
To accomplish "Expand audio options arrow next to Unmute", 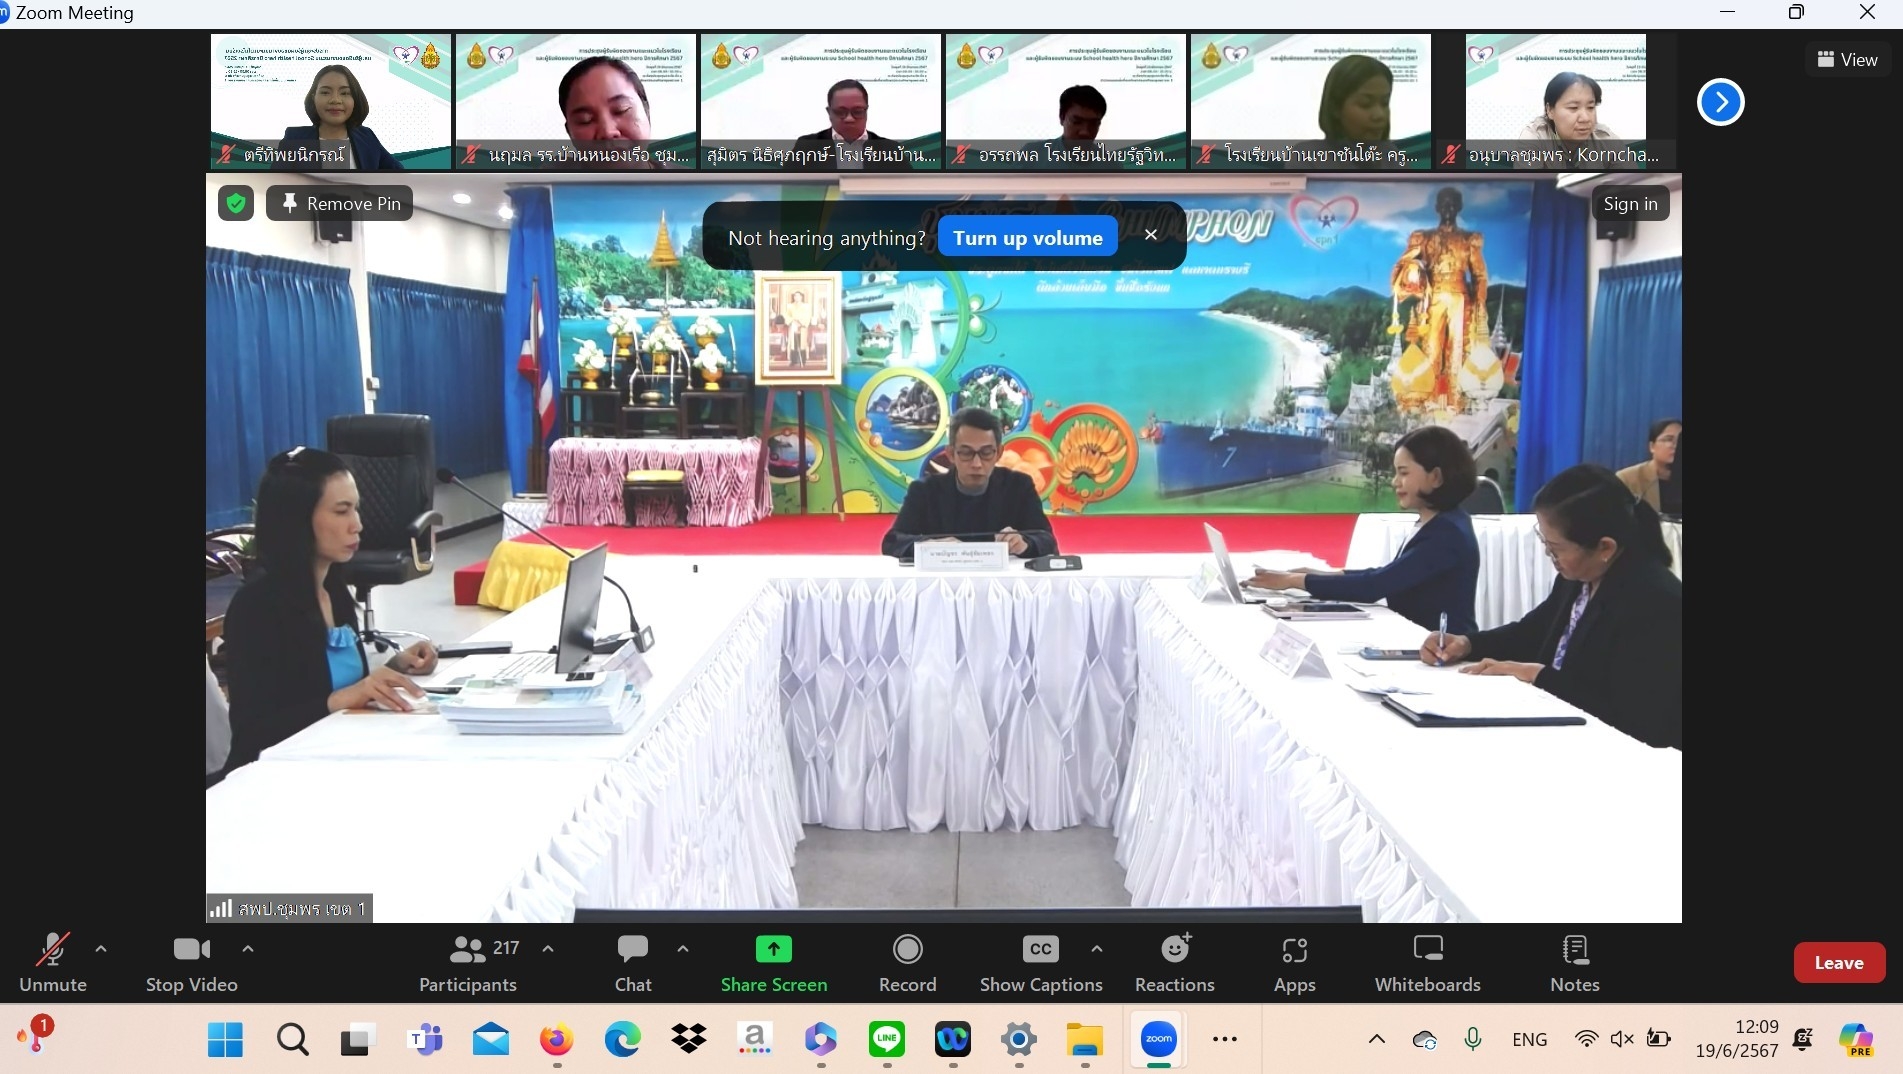I will click(101, 948).
